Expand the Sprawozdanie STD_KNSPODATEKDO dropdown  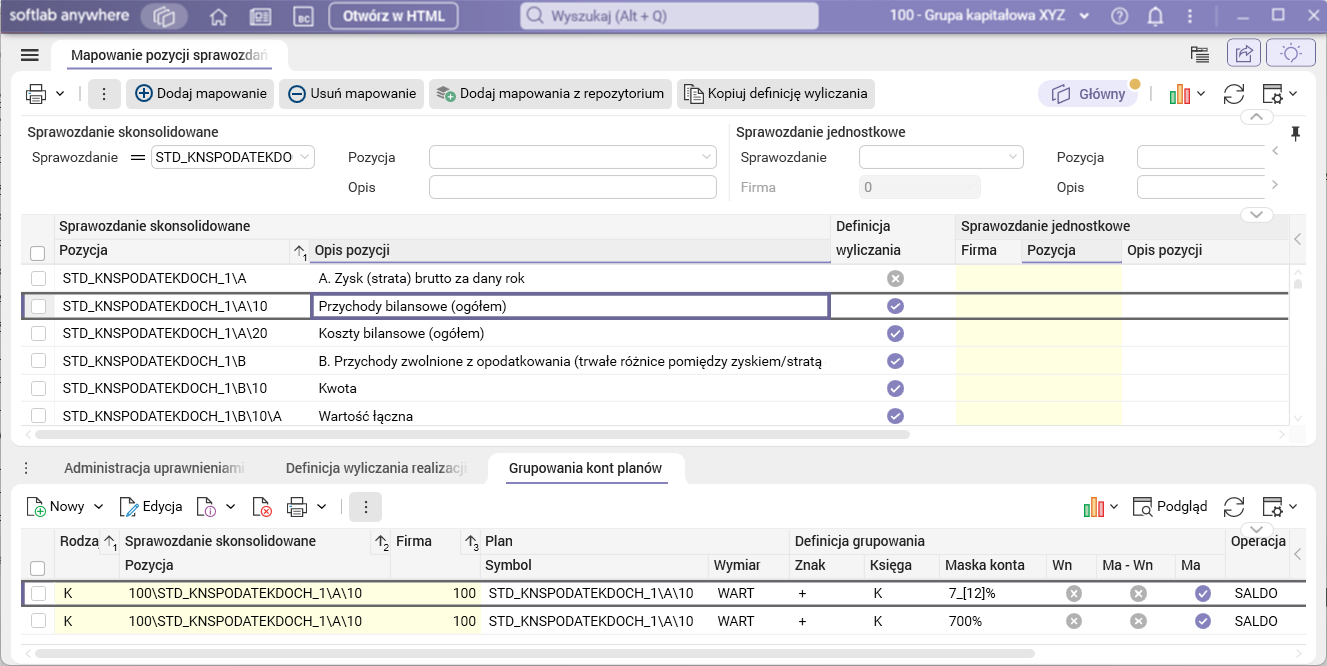(305, 157)
